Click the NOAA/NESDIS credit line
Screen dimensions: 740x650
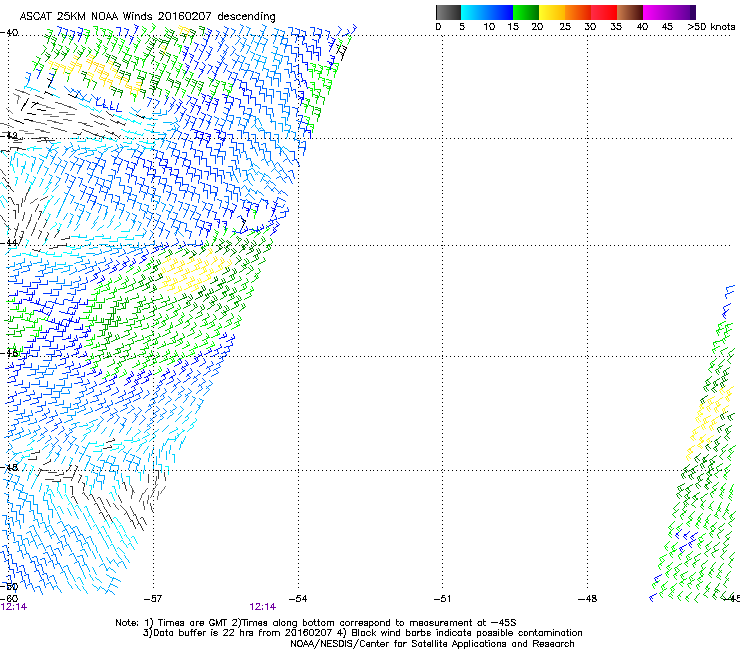432,644
